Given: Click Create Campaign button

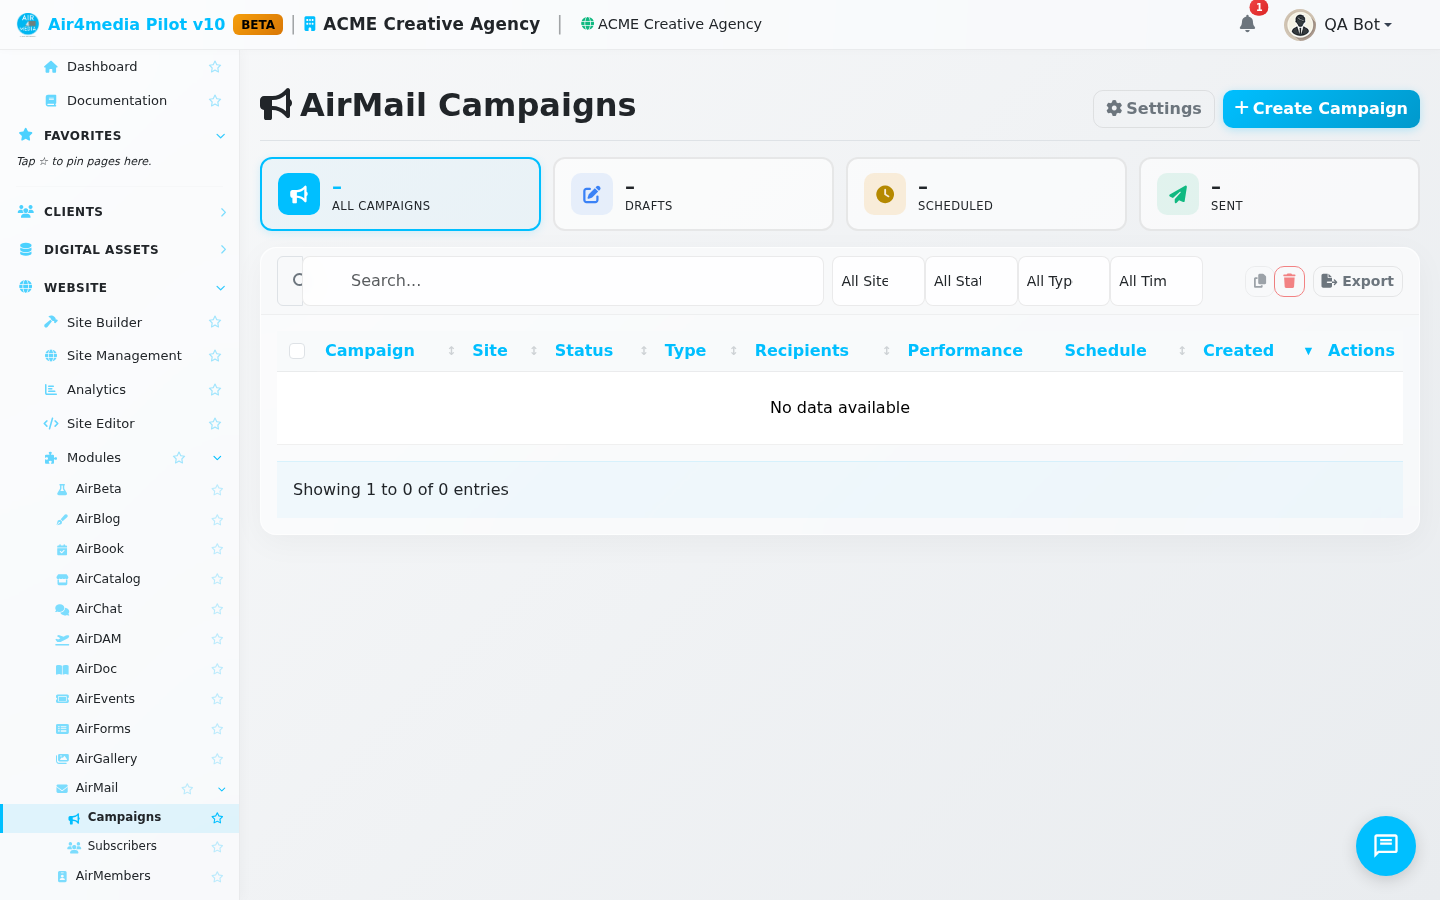Looking at the screenshot, I should pos(1321,109).
